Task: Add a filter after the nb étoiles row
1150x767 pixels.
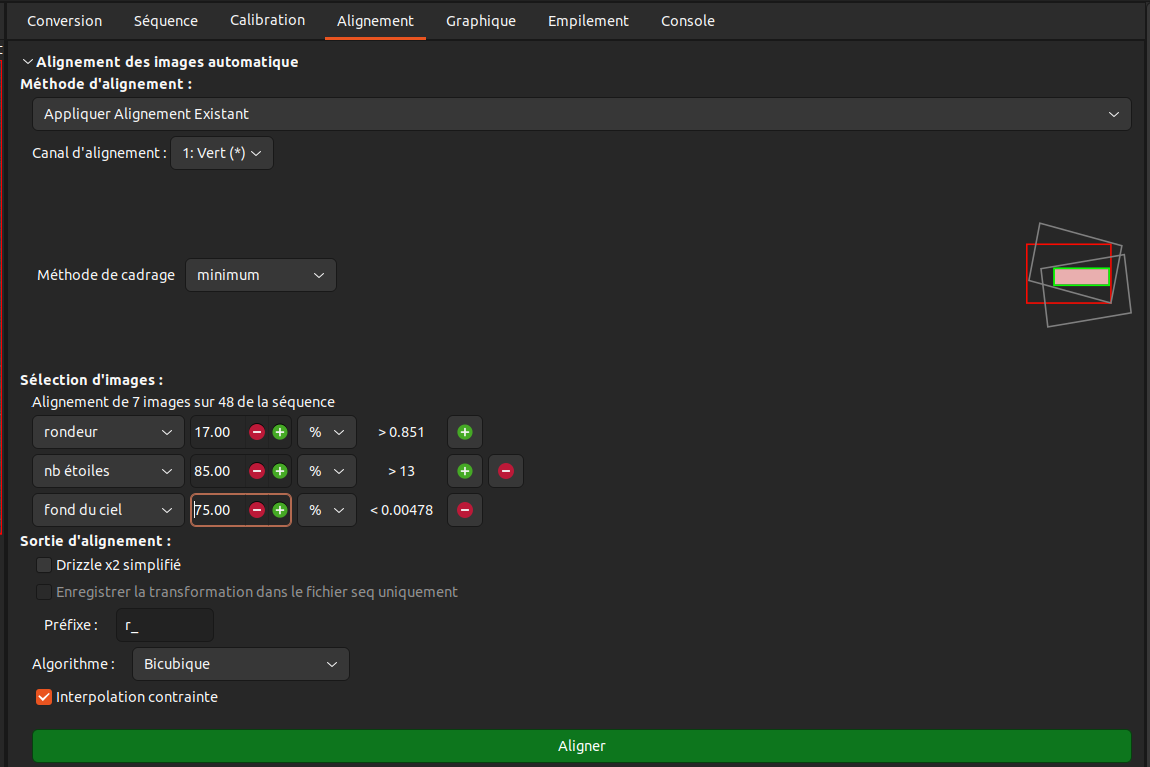Action: pos(465,471)
